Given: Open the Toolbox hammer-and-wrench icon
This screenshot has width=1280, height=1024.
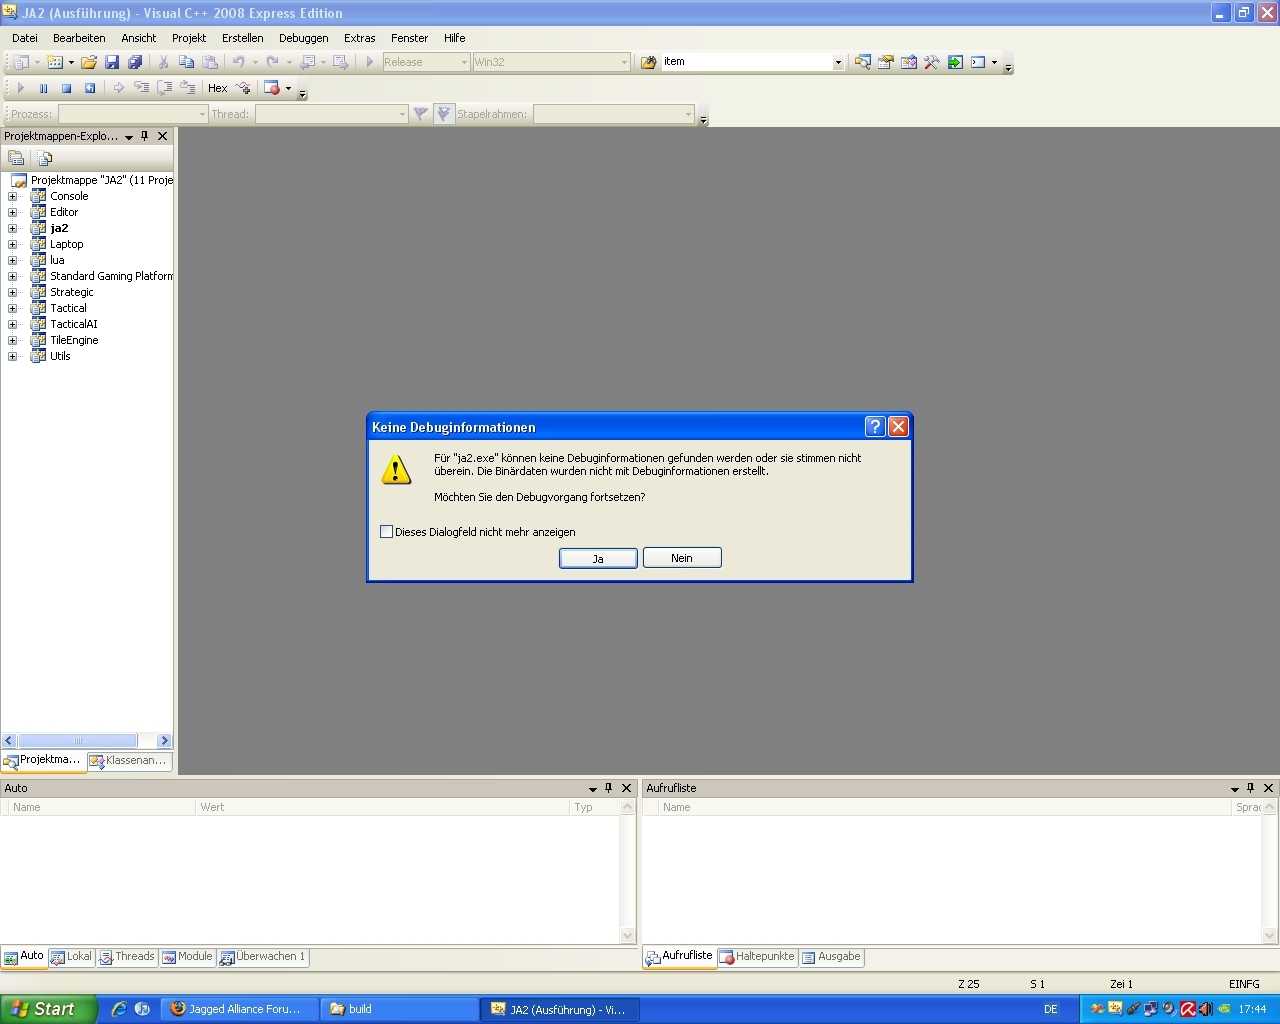Looking at the screenshot, I should (x=932, y=62).
